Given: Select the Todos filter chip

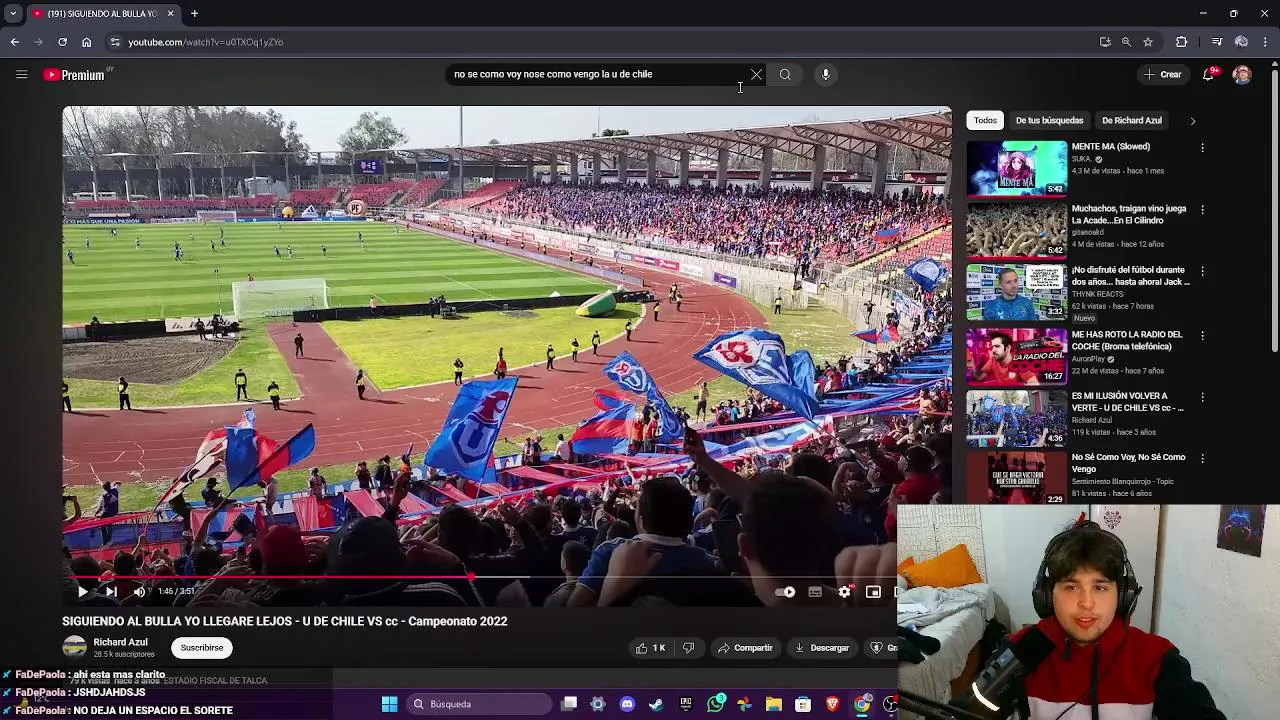Looking at the screenshot, I should pyautogui.click(x=985, y=120).
